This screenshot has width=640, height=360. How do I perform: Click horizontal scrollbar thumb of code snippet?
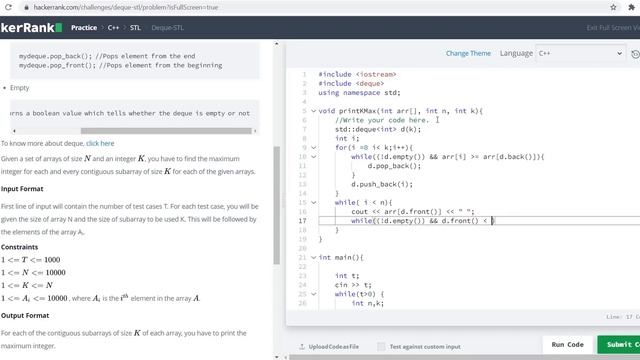click(166, 131)
